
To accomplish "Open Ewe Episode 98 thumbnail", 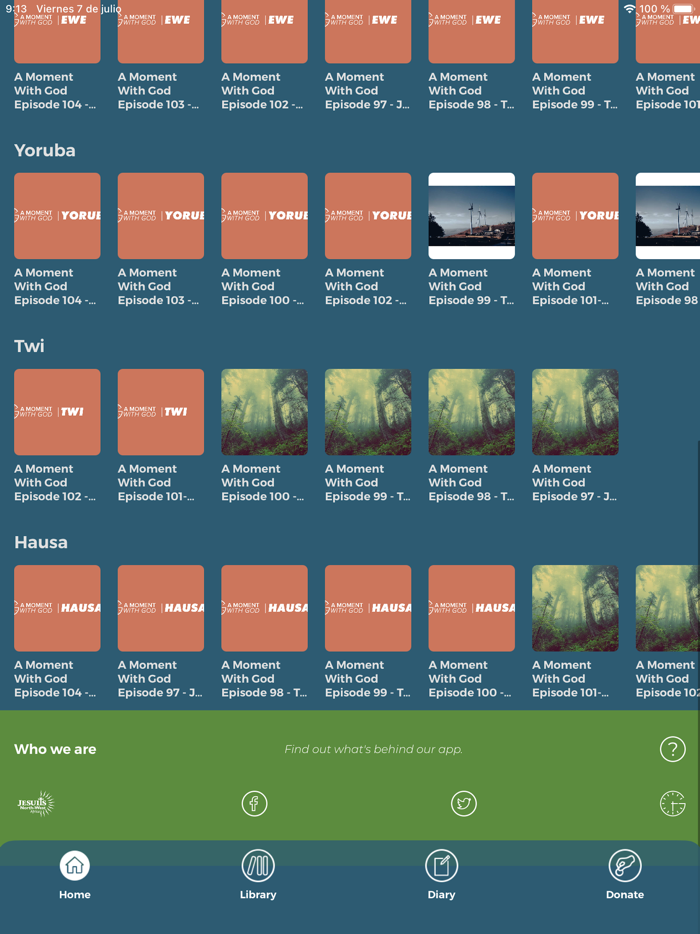I will (472, 32).
